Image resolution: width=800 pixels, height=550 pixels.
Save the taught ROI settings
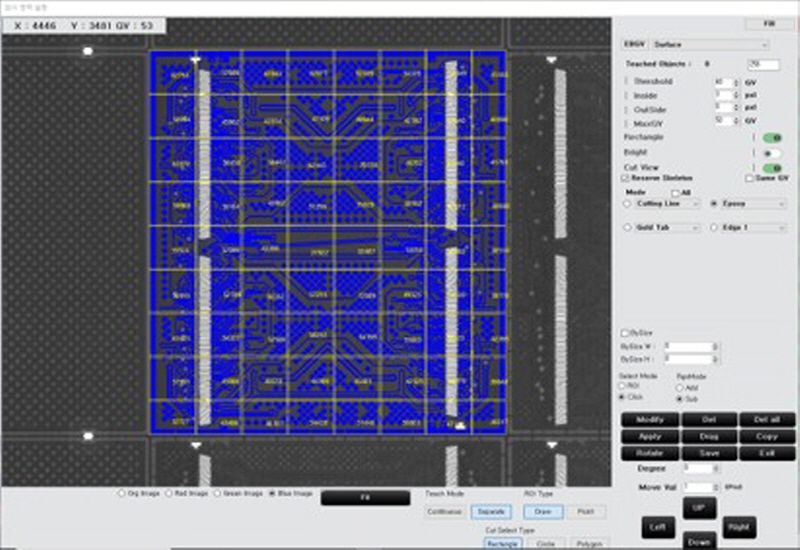708,453
